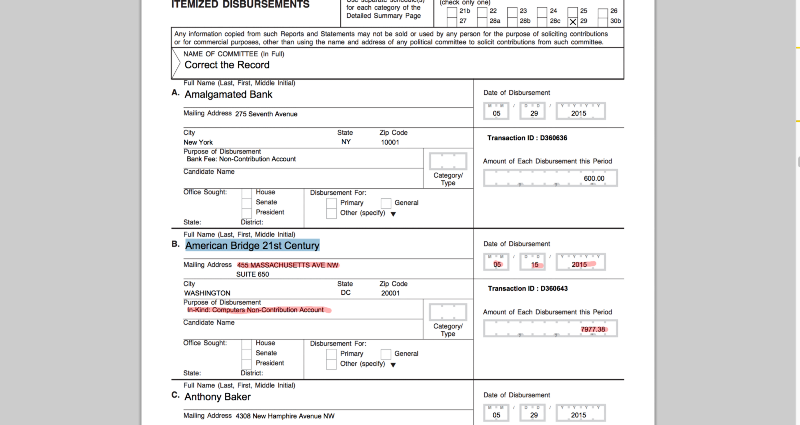Check the 21b category box
Viewport: 800px width, 425px height.
coord(452,12)
